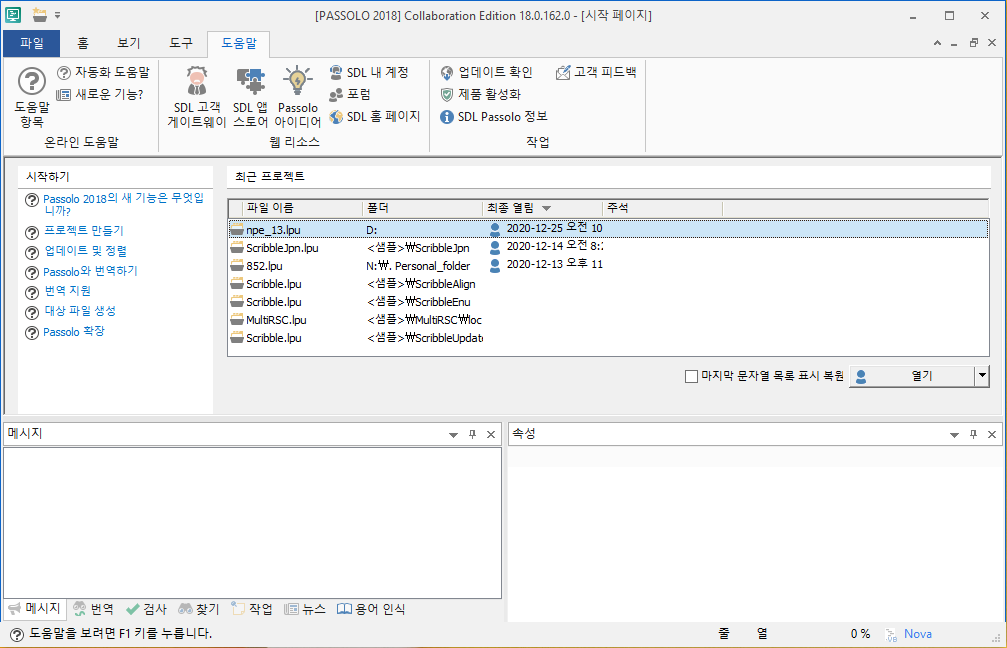Switch to the 용어 인식 bottom tab
Viewport: 1007px width, 648px height.
[371, 609]
